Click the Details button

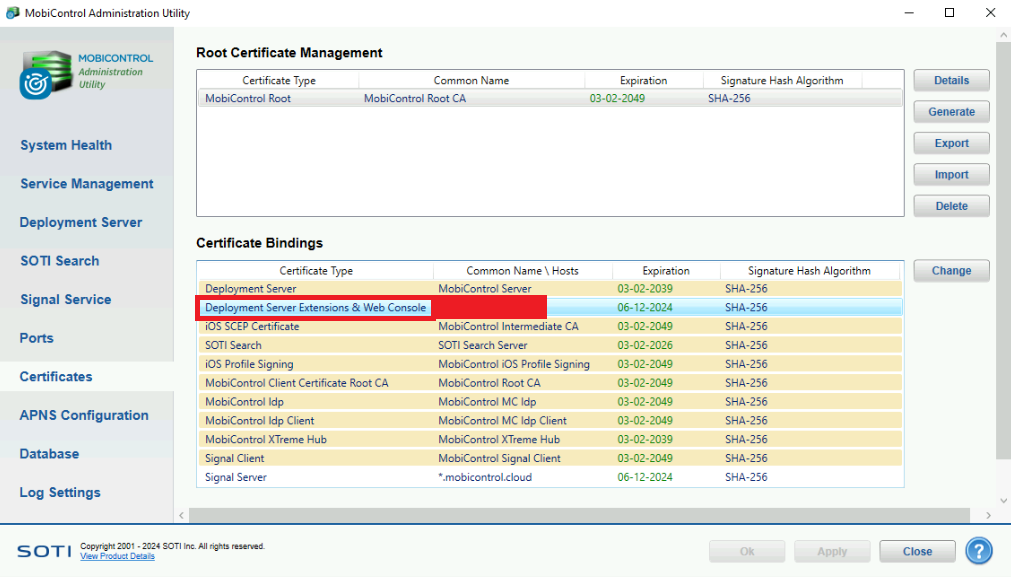point(951,81)
